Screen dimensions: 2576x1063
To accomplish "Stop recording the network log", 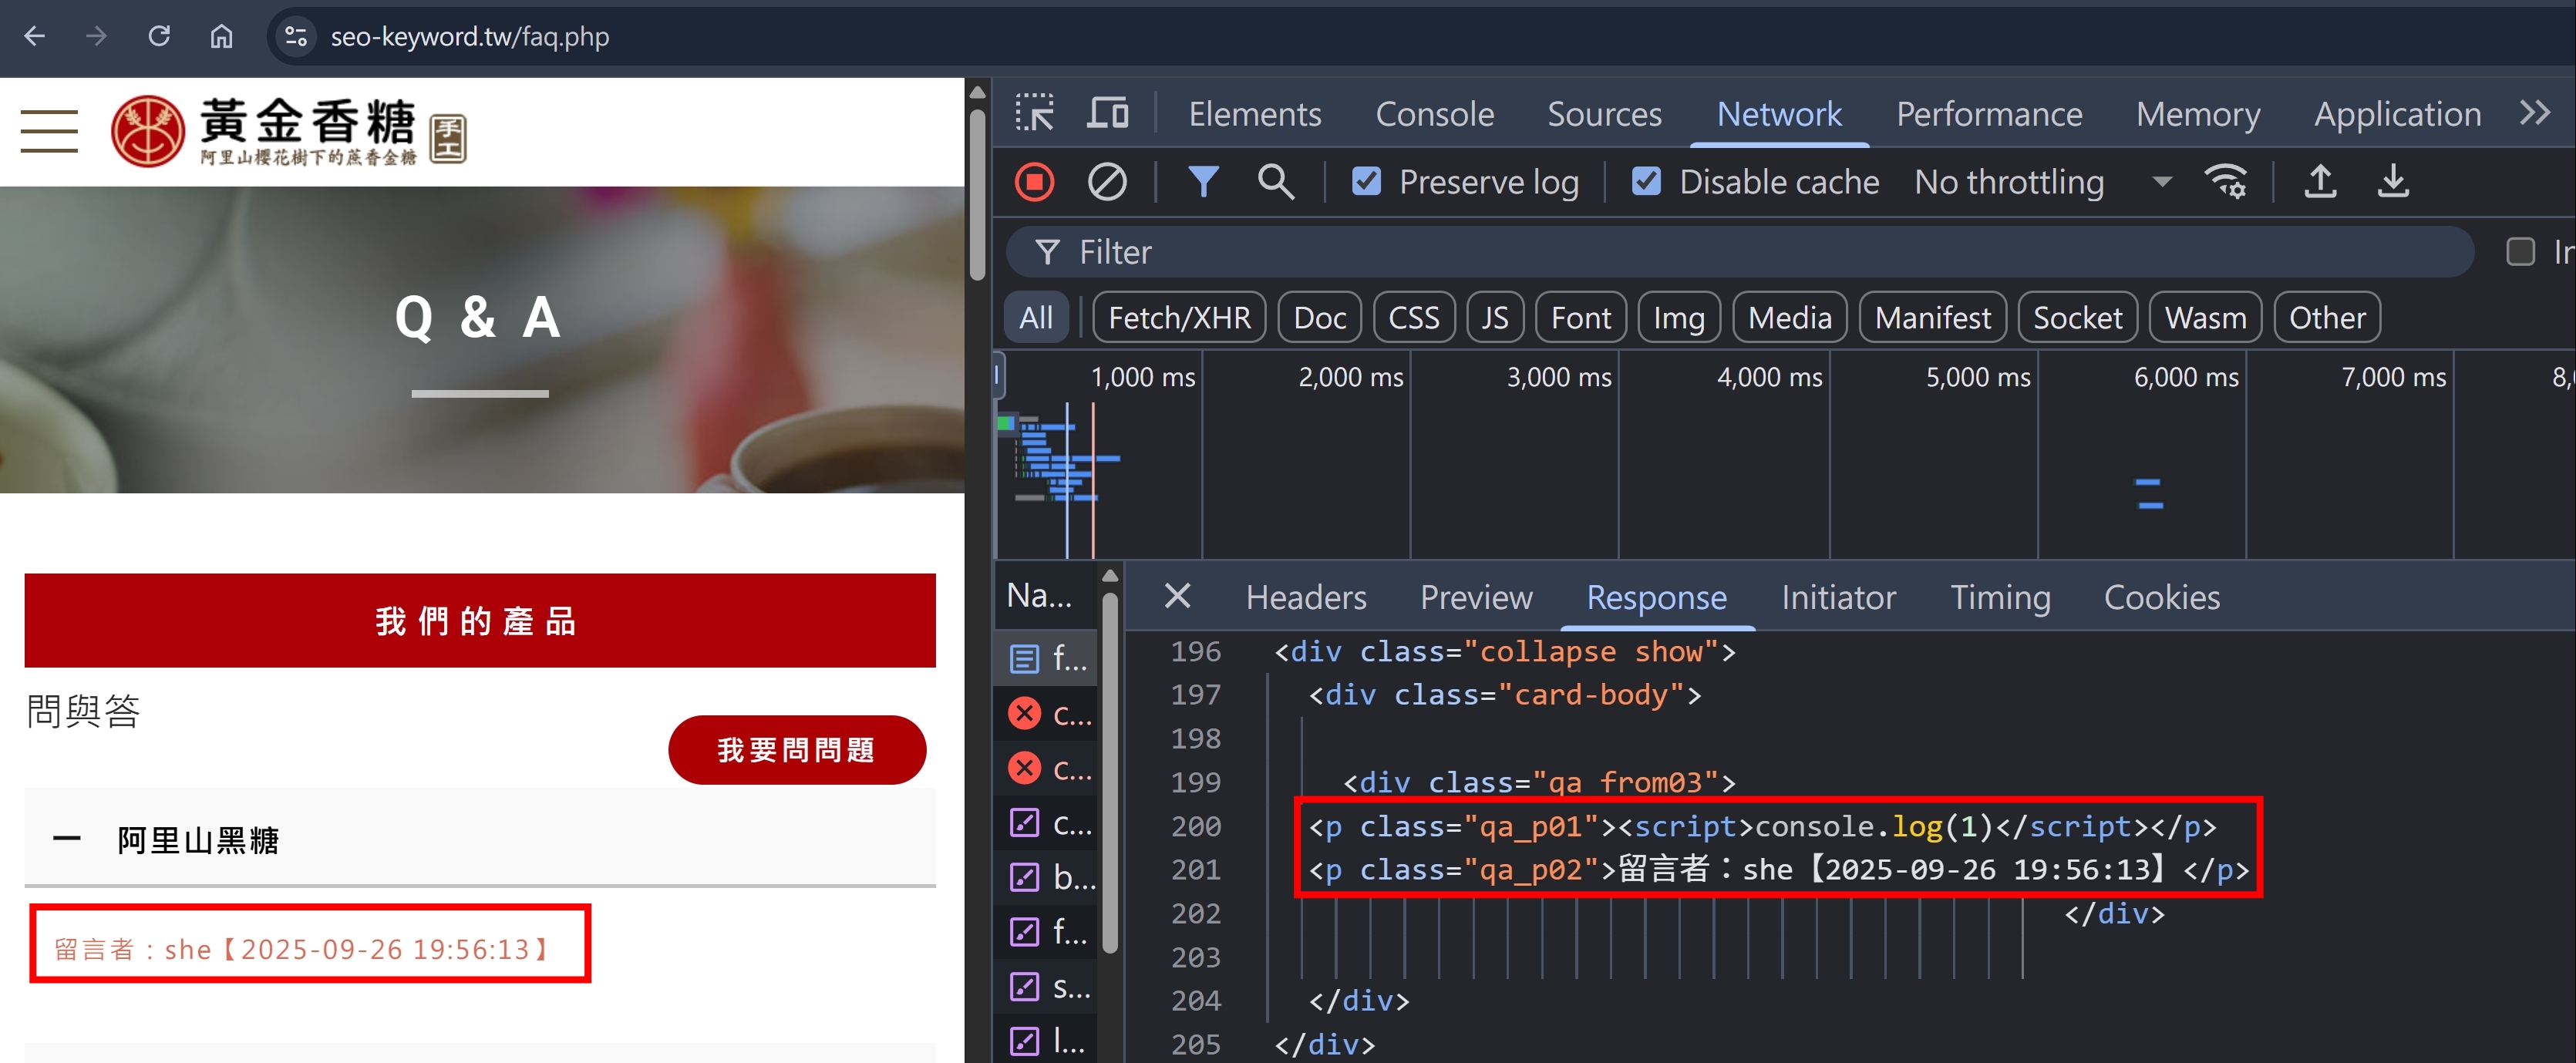I will (x=1034, y=182).
